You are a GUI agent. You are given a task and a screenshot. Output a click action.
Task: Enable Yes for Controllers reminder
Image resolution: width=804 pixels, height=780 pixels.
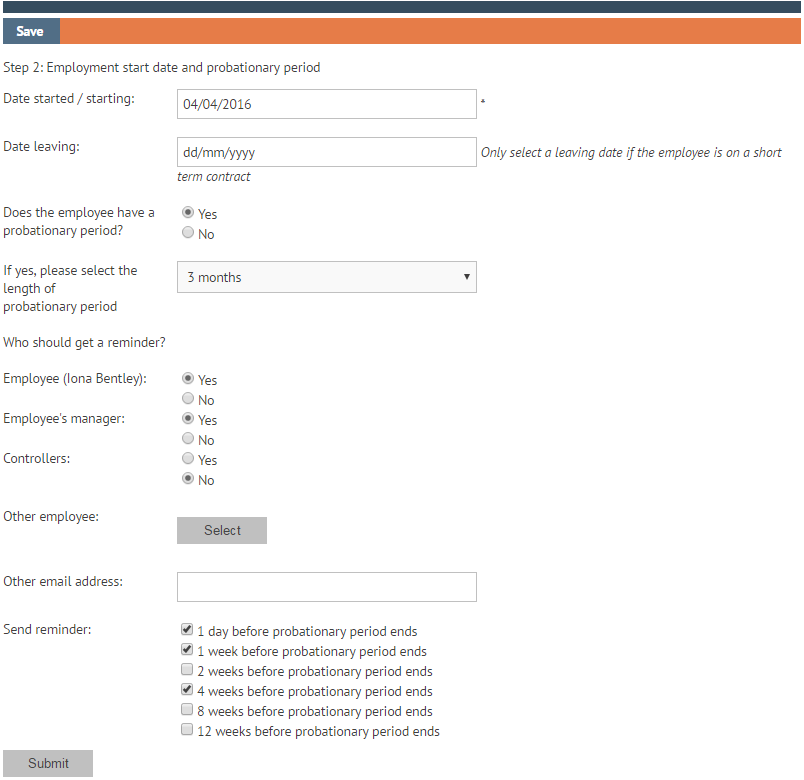(188, 458)
